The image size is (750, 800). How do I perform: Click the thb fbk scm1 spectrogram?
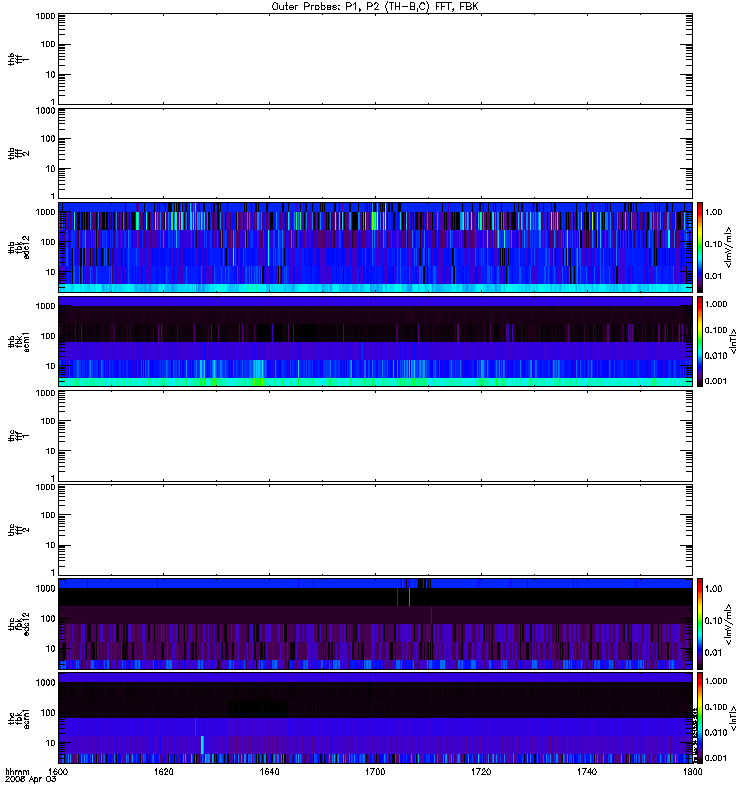375,341
